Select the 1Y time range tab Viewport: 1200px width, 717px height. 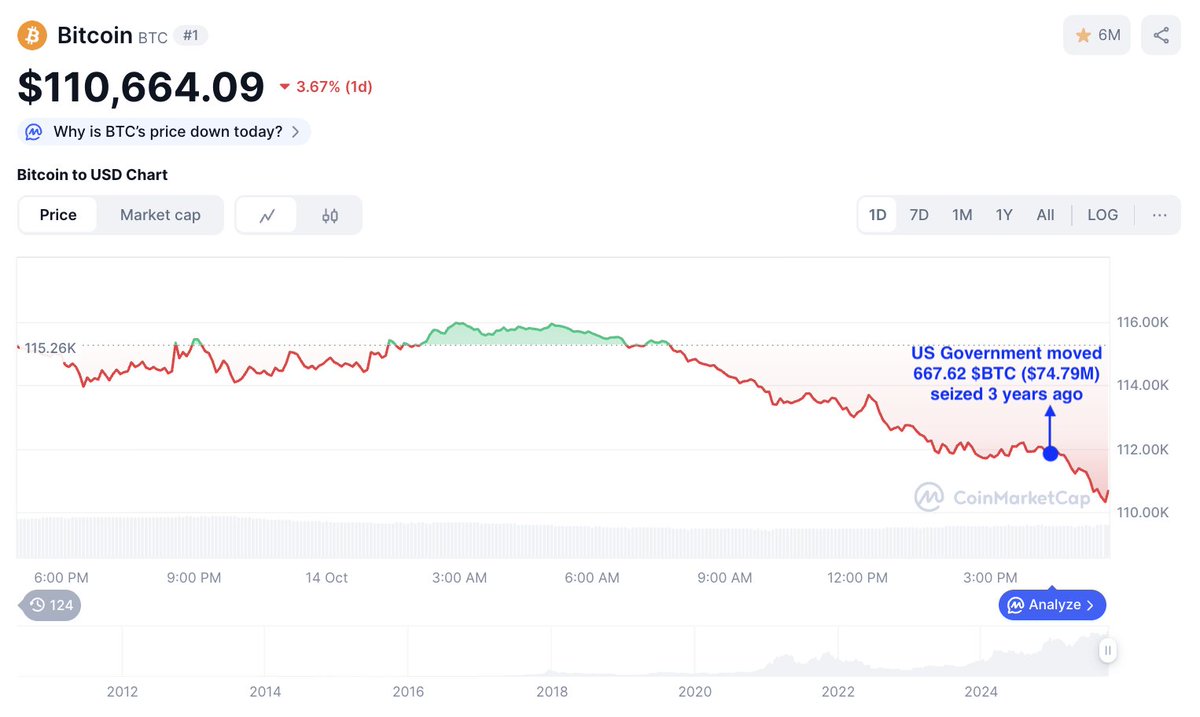click(1004, 215)
